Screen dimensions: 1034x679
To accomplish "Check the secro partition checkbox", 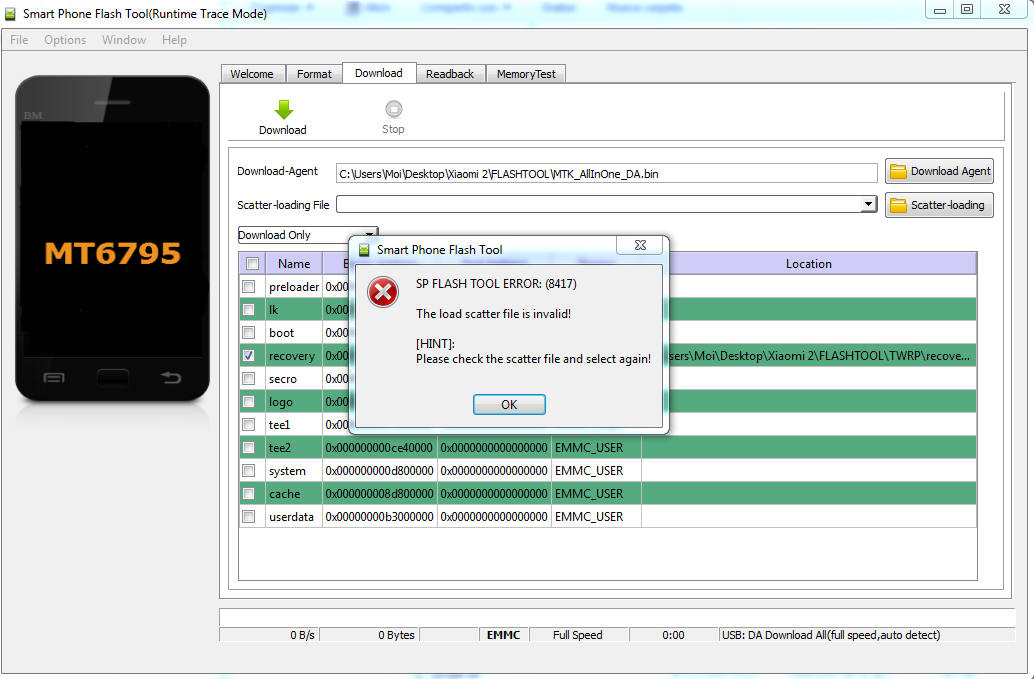I will pyautogui.click(x=249, y=379).
